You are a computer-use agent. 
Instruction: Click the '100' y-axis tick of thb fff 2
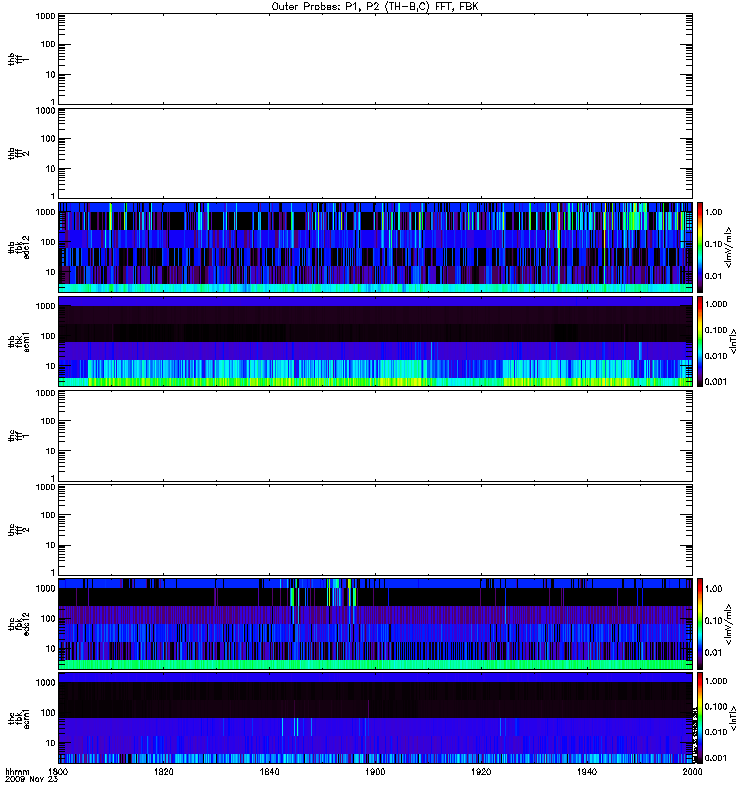tap(48, 138)
